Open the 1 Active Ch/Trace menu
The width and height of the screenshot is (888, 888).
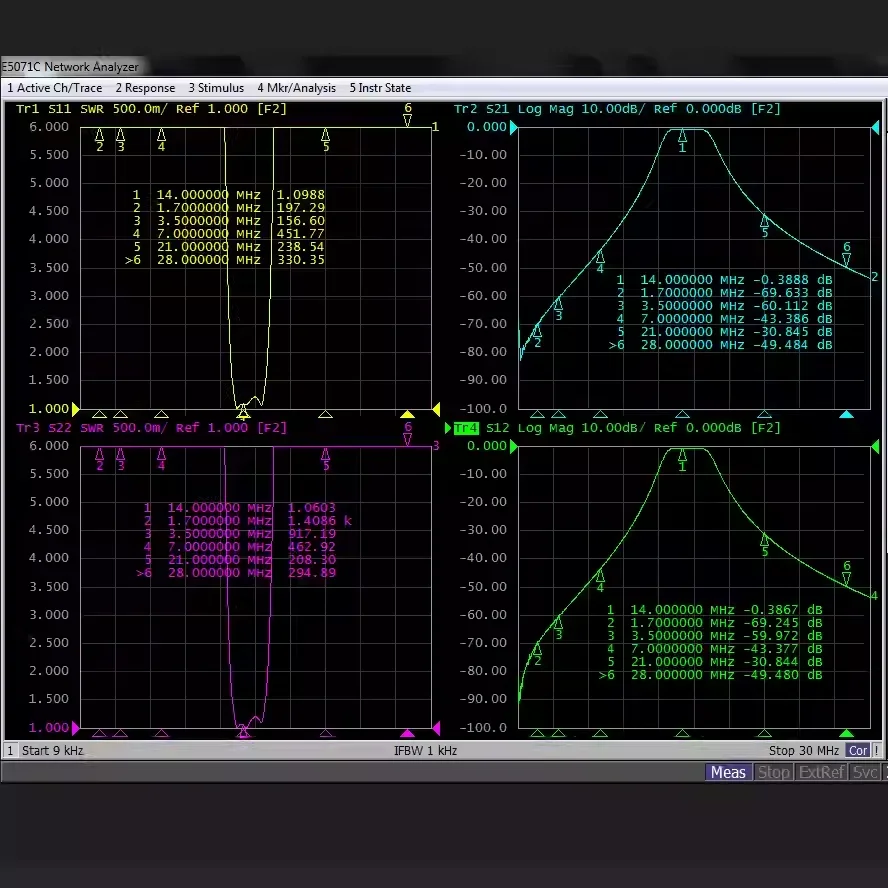point(55,88)
